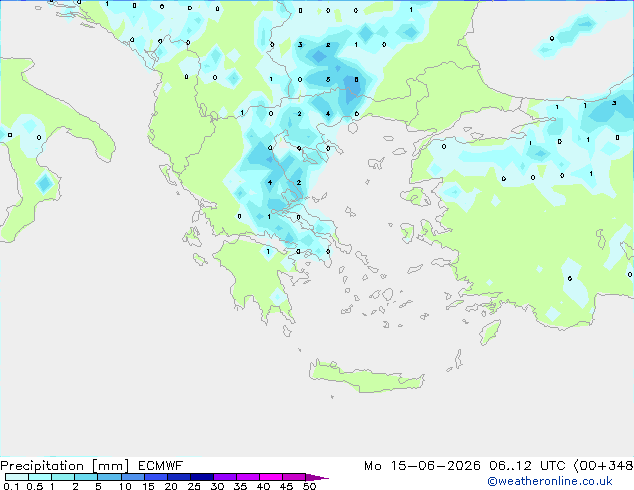634x490 pixels.
Task: Click the 40–45 mm magenta legend swatch
Action: [x=271, y=477]
